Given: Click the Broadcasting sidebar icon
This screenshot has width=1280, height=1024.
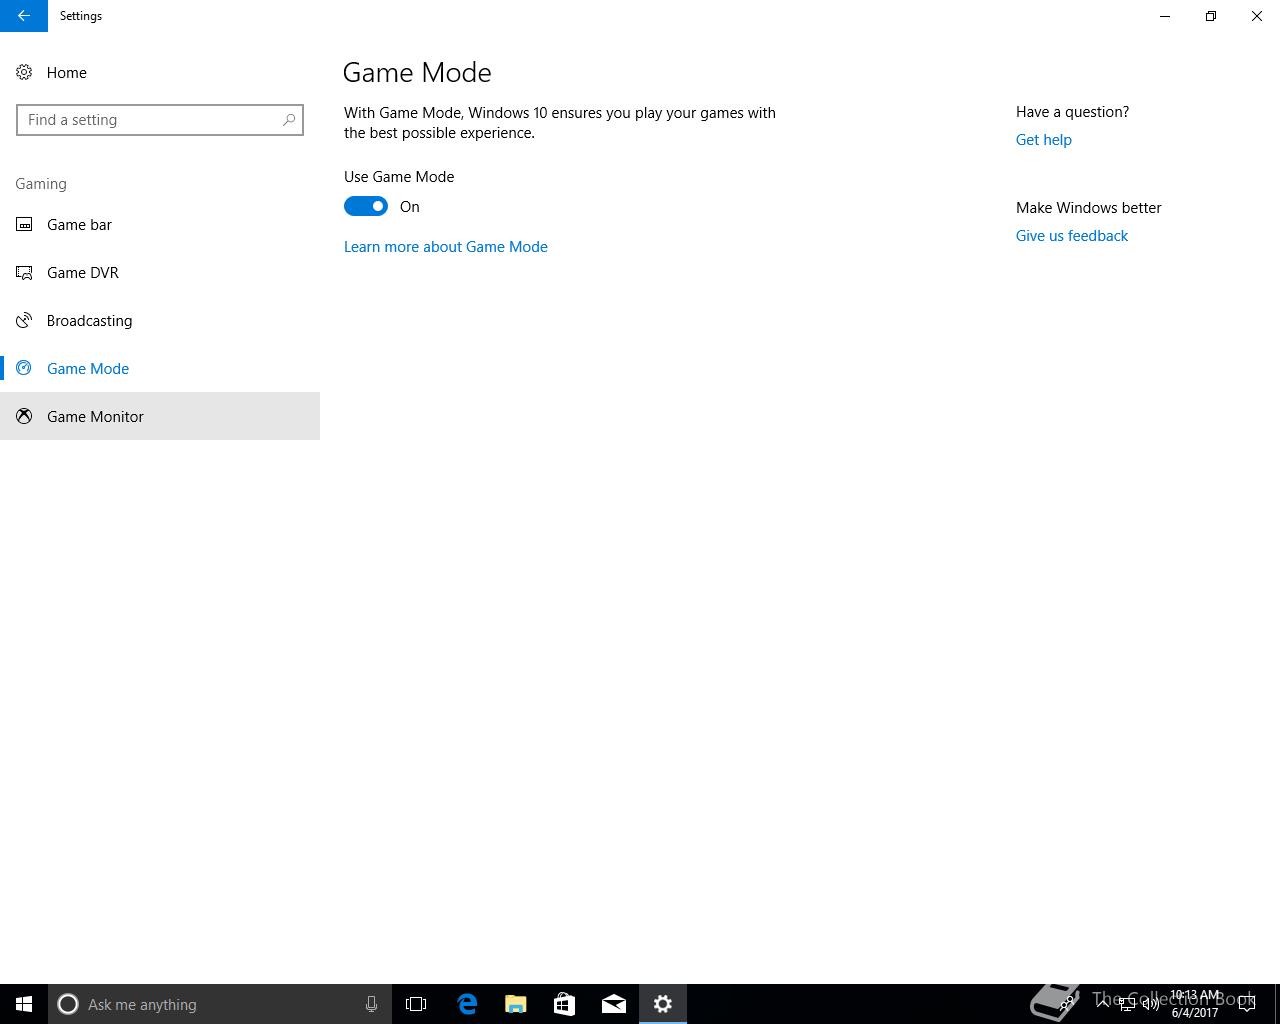Looking at the screenshot, I should pos(24,320).
